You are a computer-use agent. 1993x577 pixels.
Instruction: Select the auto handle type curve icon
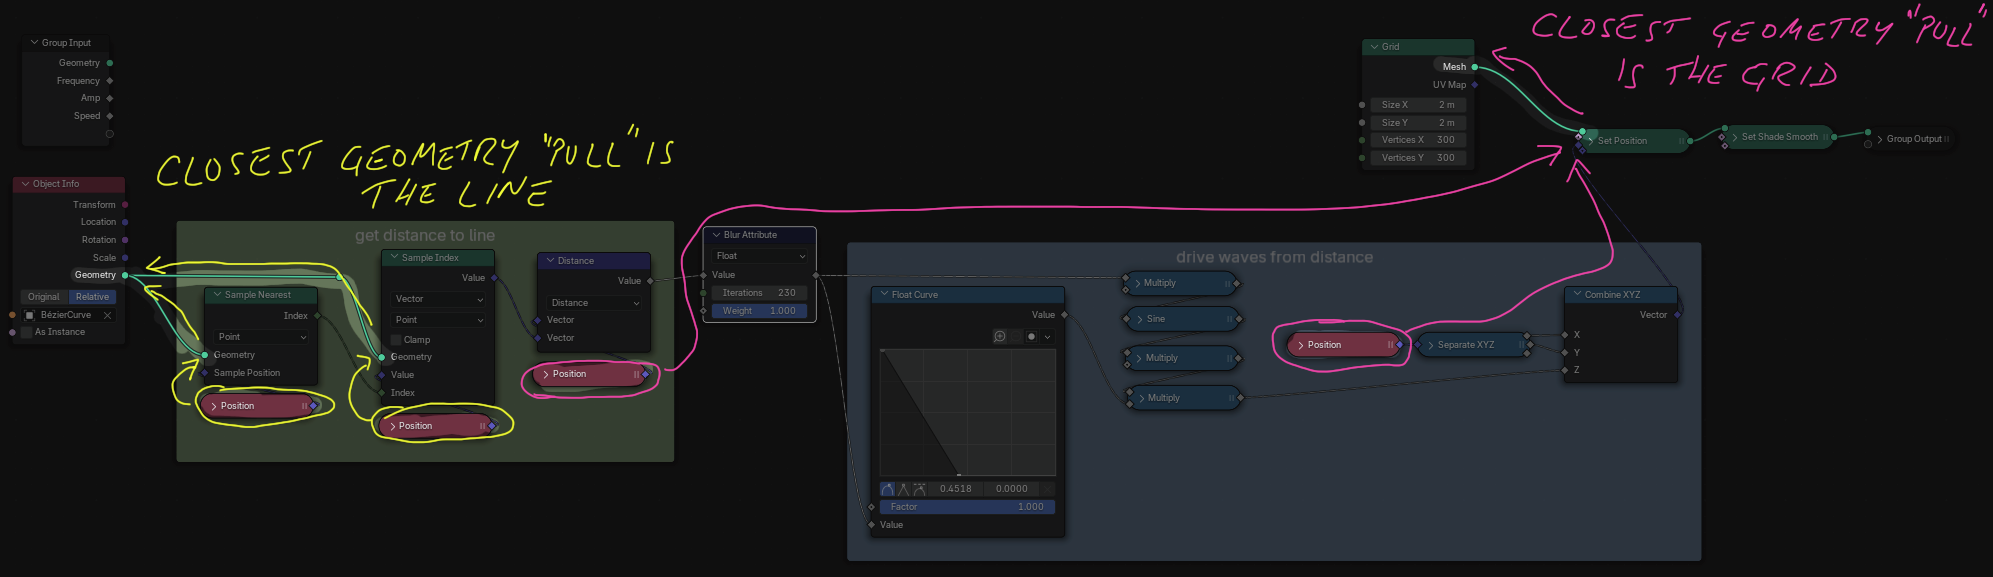point(887,489)
